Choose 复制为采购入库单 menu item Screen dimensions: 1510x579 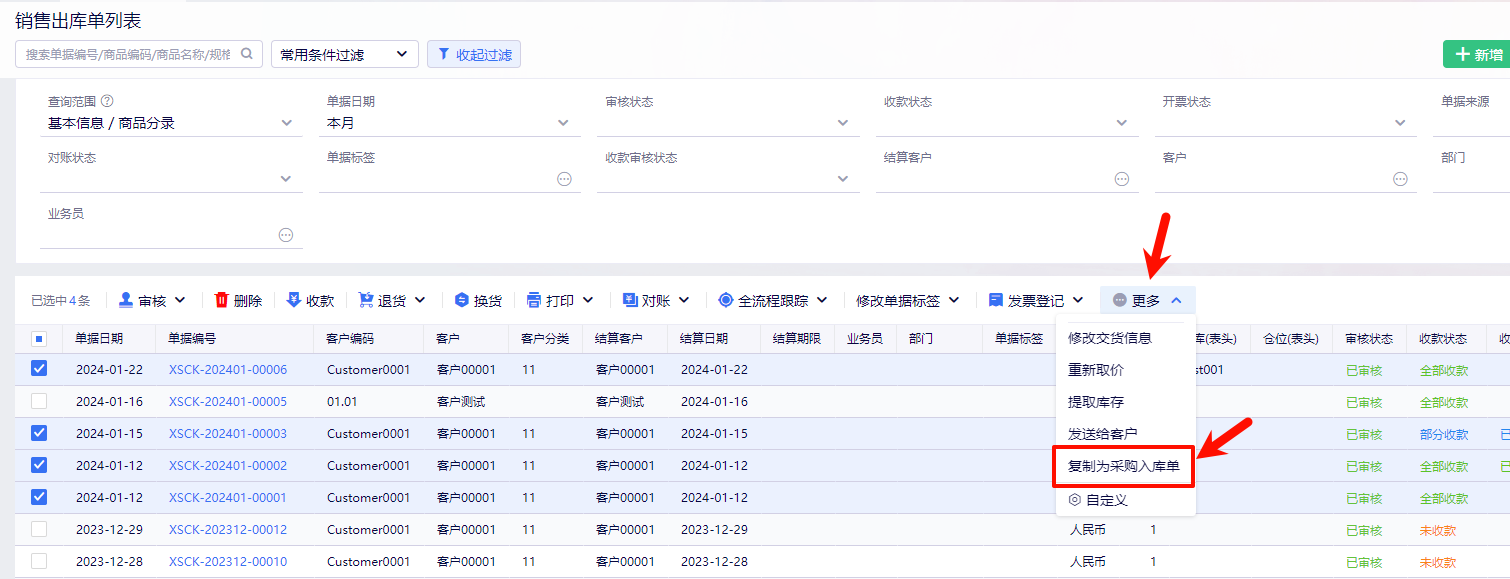1124,466
